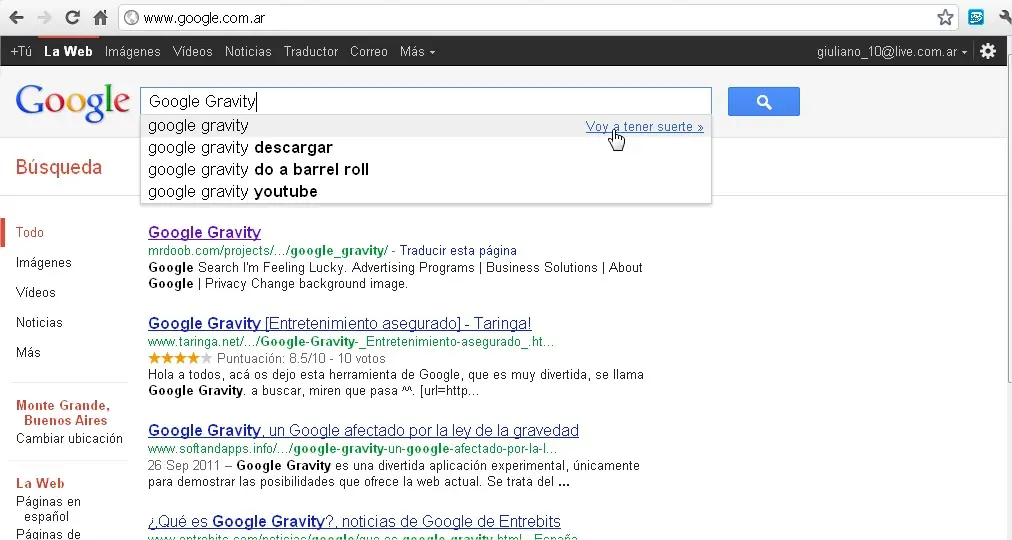The image size is (1012, 540).
Task: Select Noticias filter in left sidebar
Action: 39,323
